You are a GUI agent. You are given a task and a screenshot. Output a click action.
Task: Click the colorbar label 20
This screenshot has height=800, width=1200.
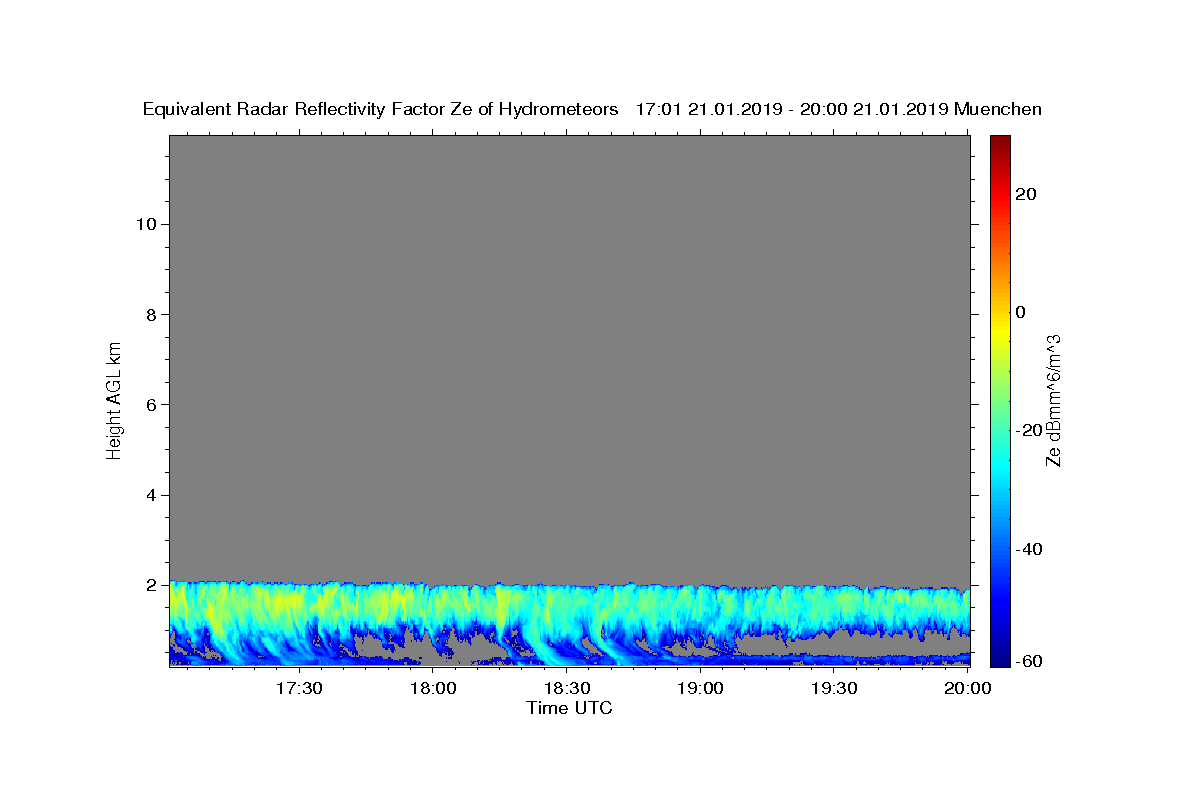pyautogui.click(x=1026, y=194)
